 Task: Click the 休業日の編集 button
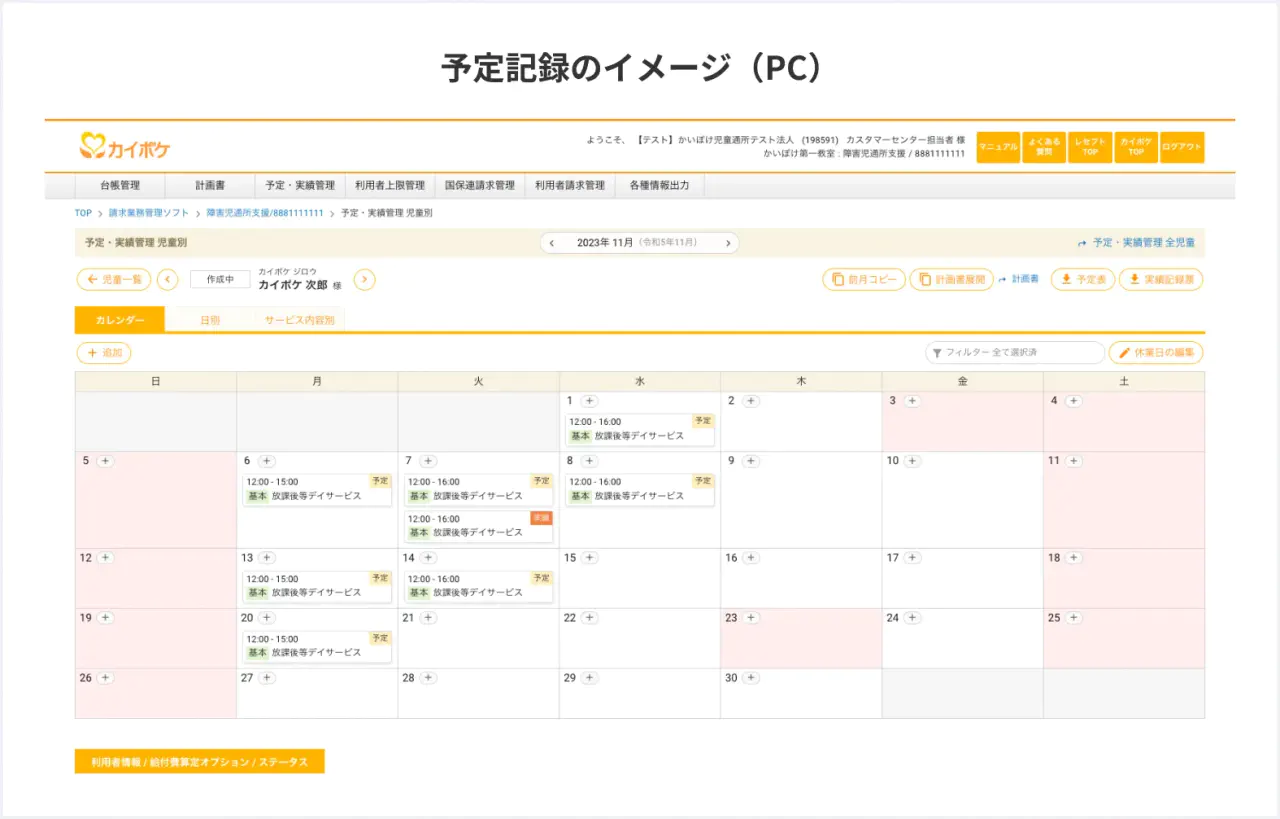1156,353
